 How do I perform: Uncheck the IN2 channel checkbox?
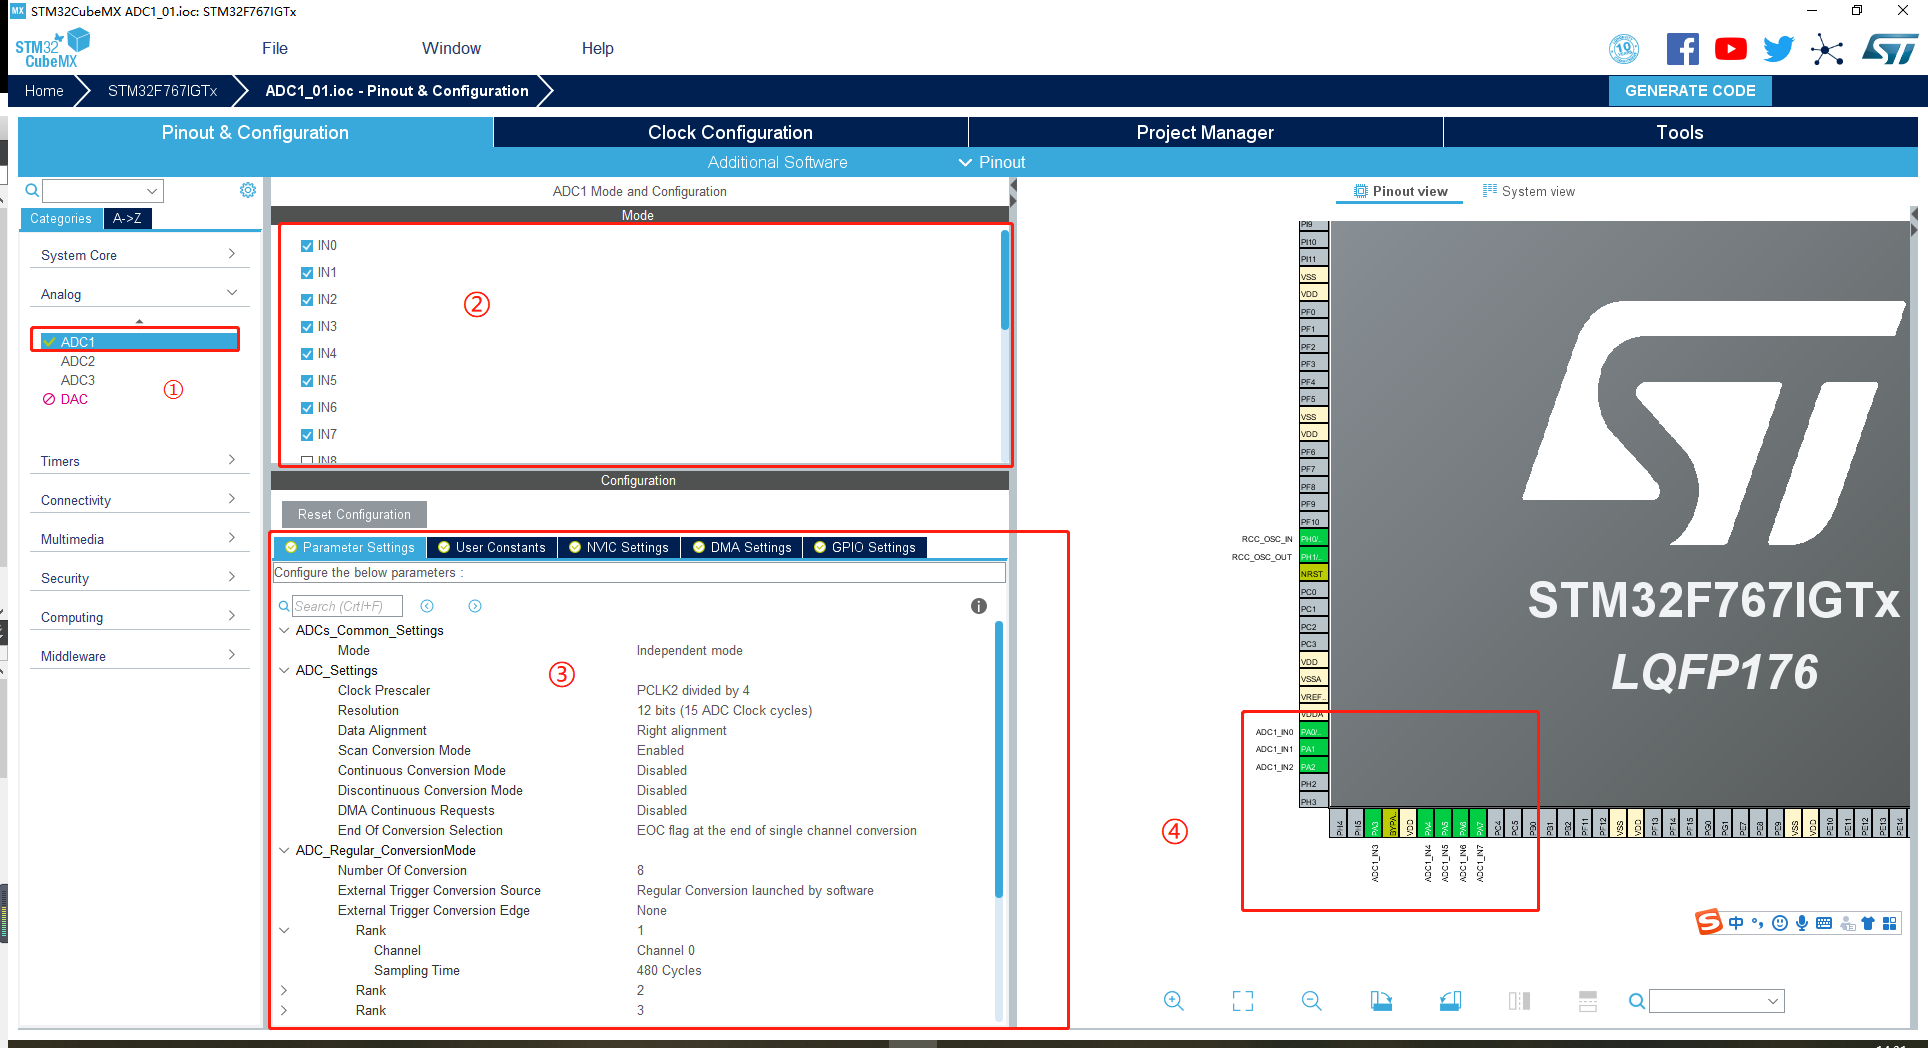(307, 300)
